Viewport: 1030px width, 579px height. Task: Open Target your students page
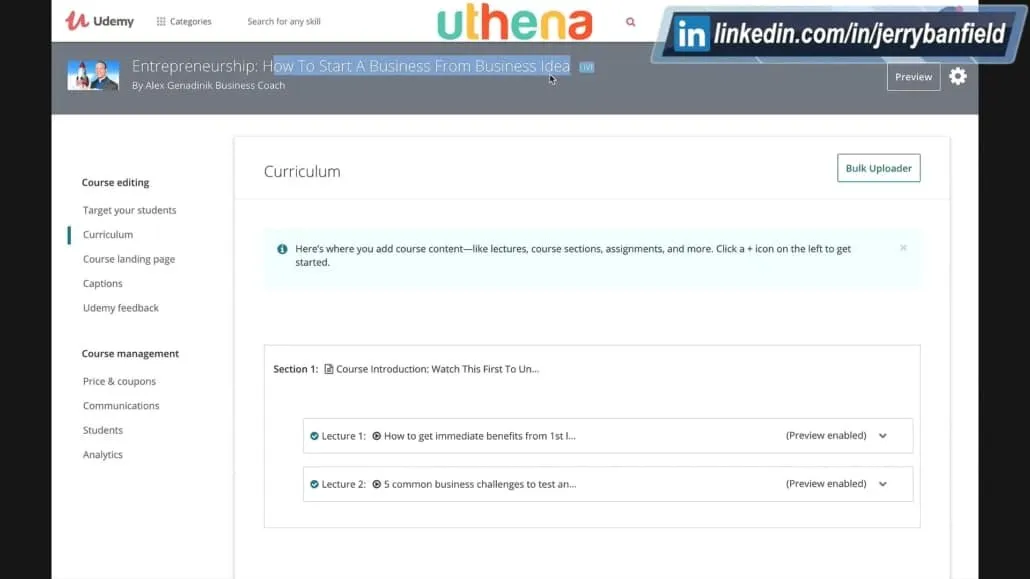(129, 210)
